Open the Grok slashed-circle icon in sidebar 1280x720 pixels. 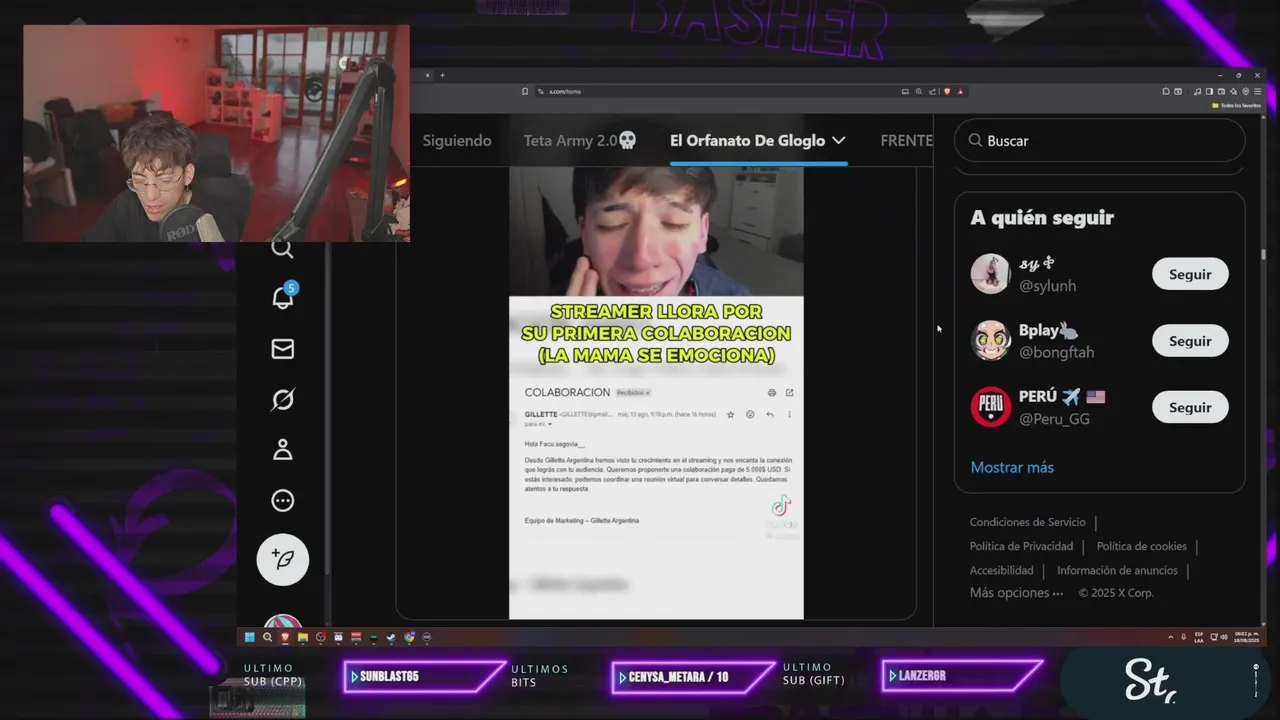click(283, 400)
